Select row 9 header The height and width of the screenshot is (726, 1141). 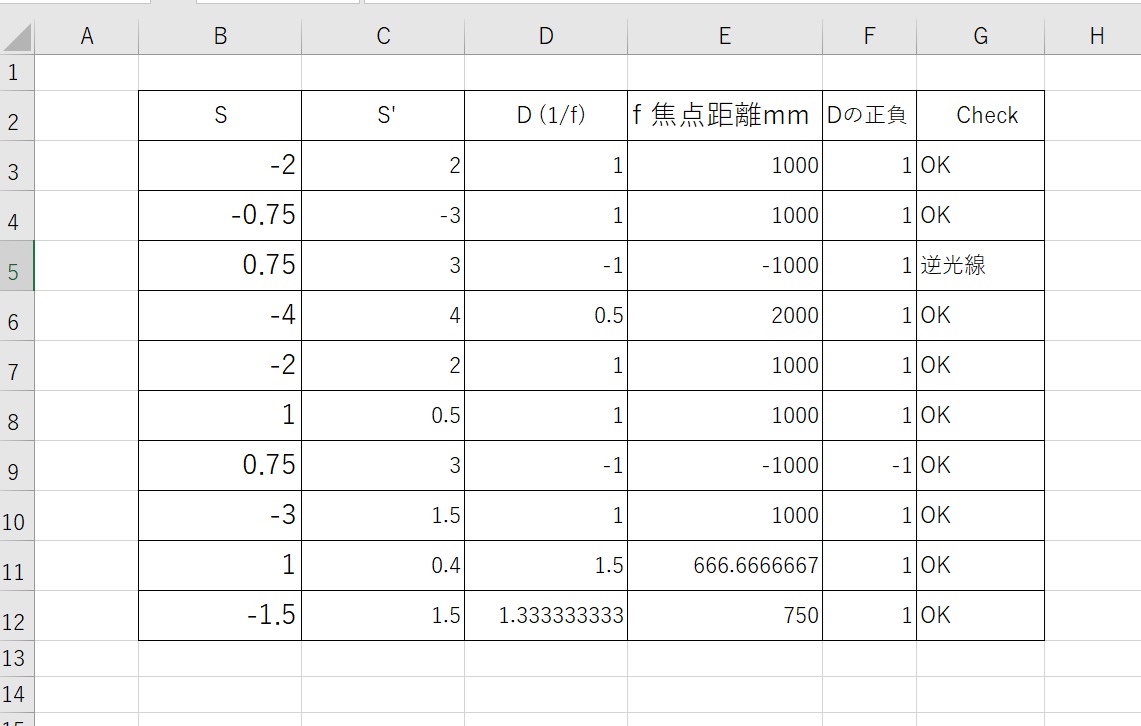(17, 466)
